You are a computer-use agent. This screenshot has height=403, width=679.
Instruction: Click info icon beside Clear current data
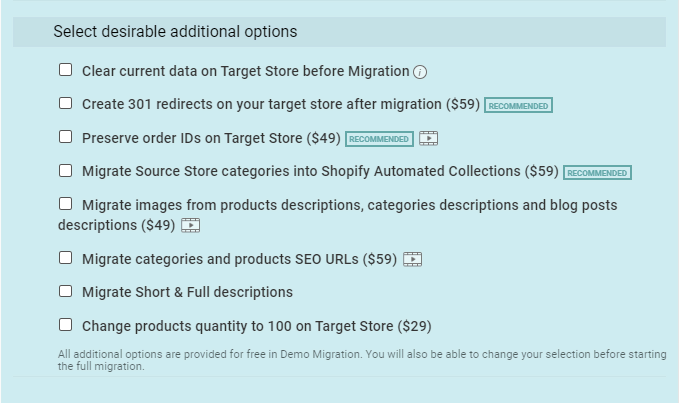coord(421,72)
